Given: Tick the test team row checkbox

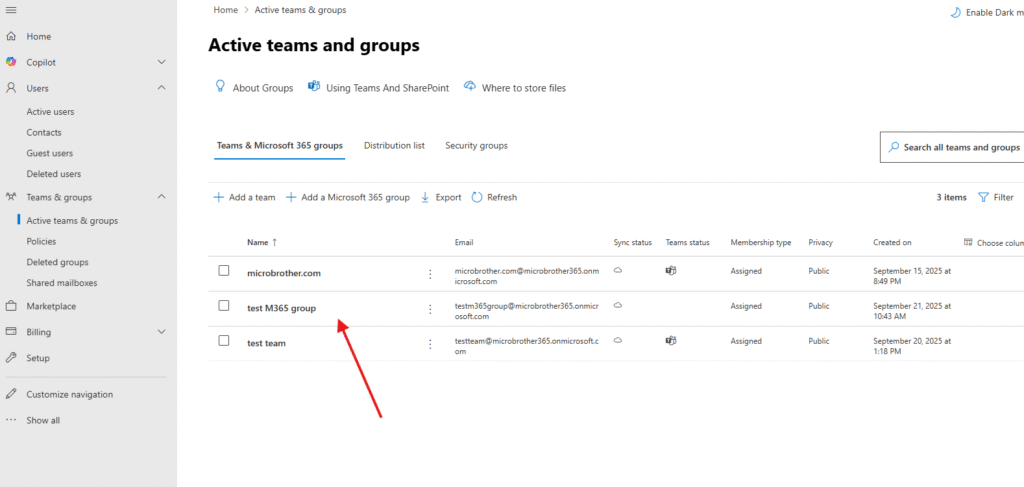Looking at the screenshot, I should 224,342.
